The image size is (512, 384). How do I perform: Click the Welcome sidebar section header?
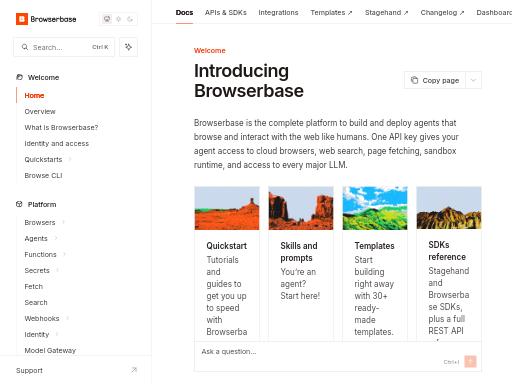[x=43, y=77]
